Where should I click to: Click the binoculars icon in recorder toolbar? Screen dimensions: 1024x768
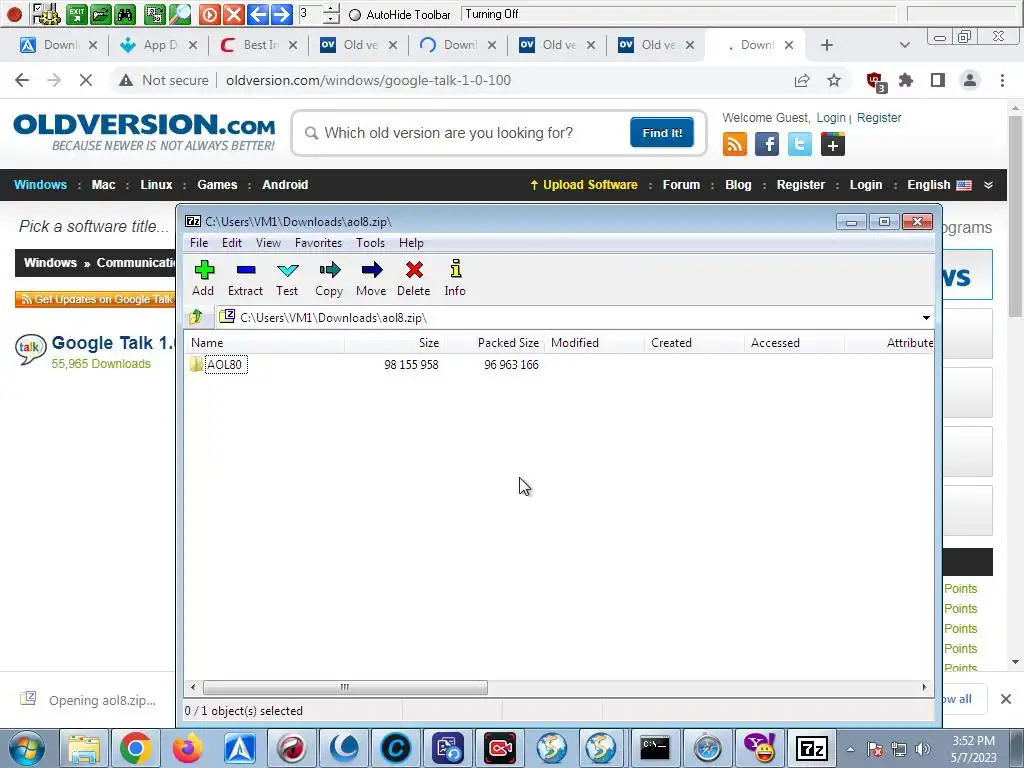tap(125, 14)
